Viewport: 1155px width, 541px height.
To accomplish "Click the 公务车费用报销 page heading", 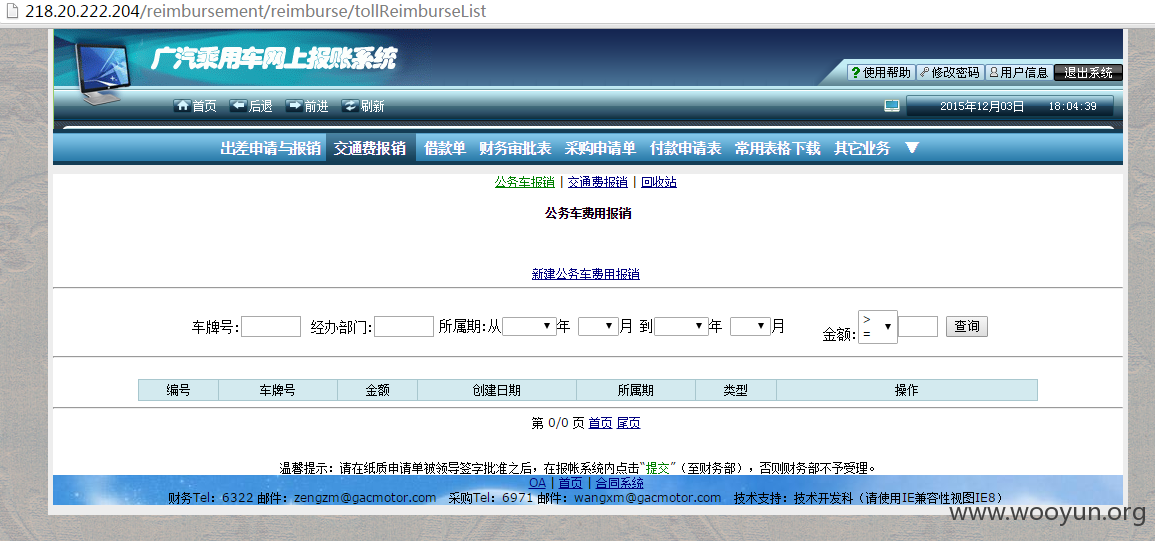I will pos(588,214).
